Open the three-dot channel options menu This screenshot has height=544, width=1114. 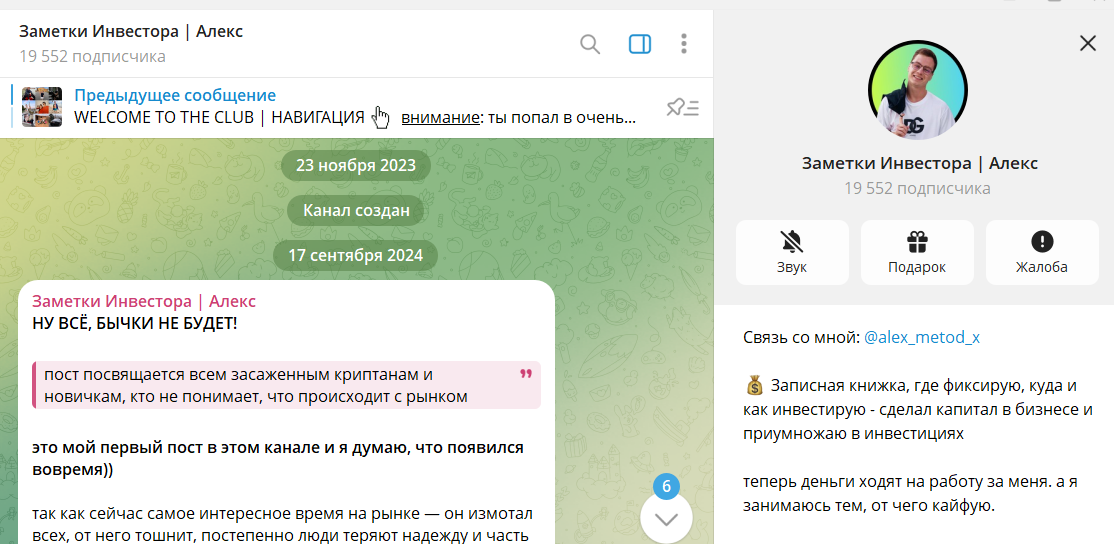pos(684,44)
